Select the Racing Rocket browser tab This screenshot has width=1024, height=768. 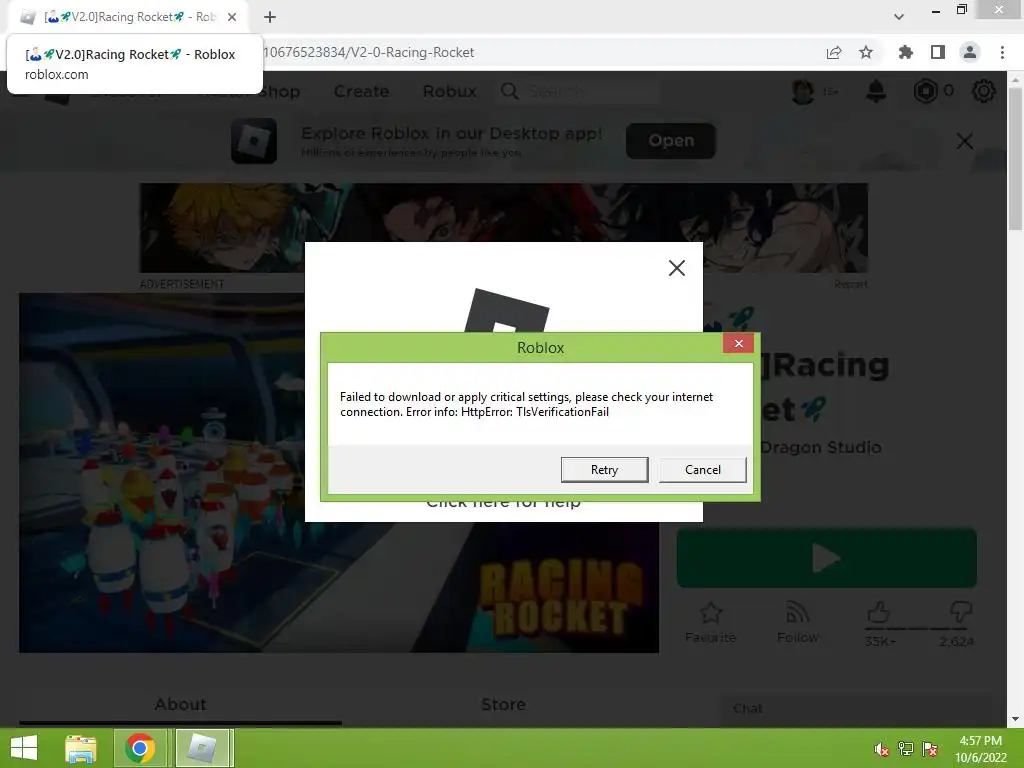(x=127, y=17)
